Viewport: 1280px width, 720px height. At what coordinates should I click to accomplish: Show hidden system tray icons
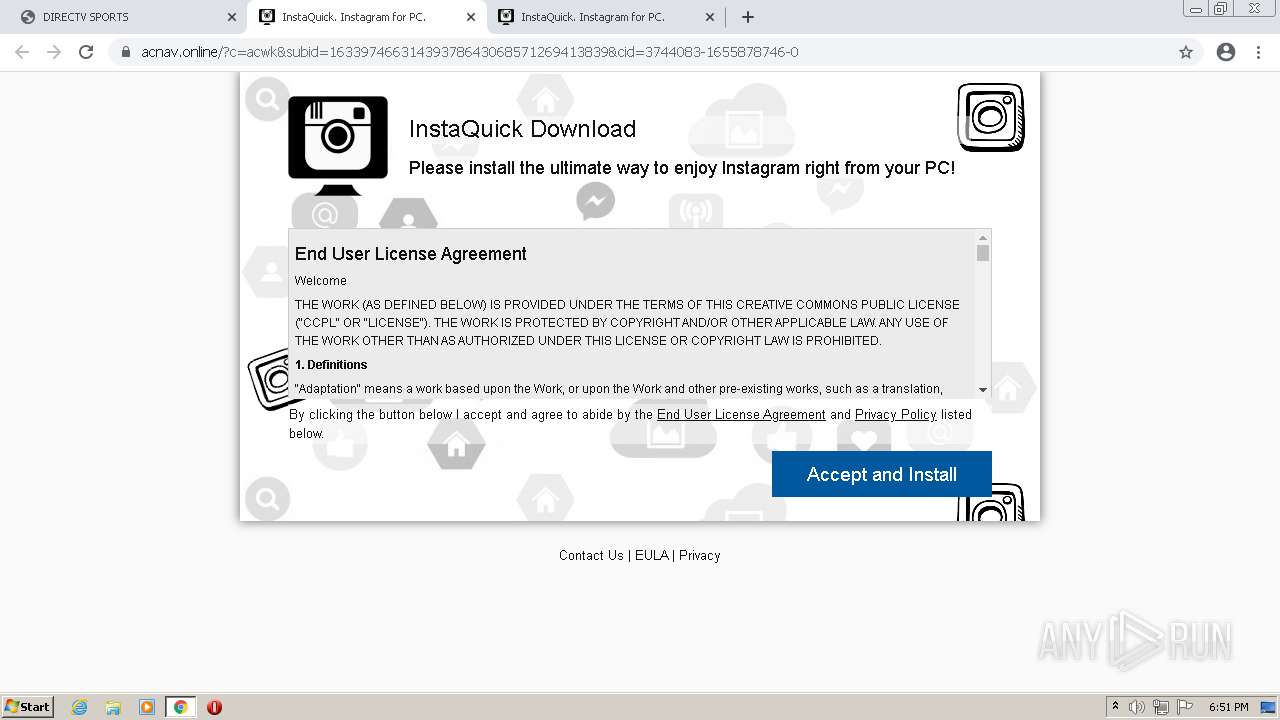point(1115,707)
